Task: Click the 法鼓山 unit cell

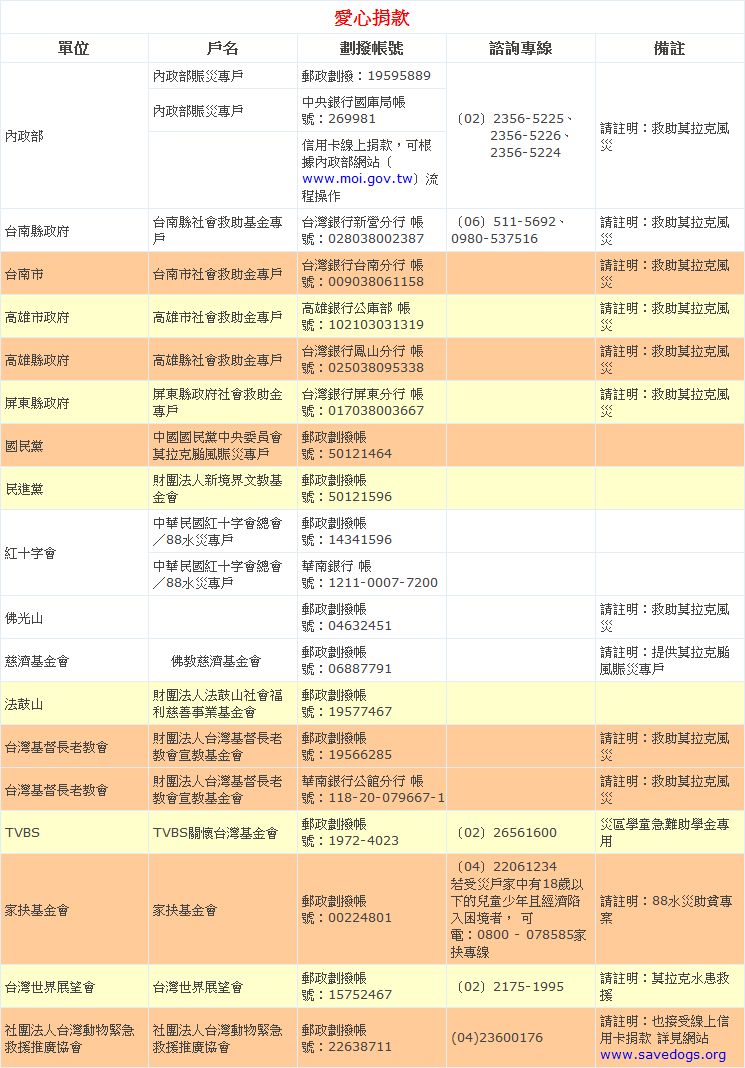Action: click(x=24, y=704)
